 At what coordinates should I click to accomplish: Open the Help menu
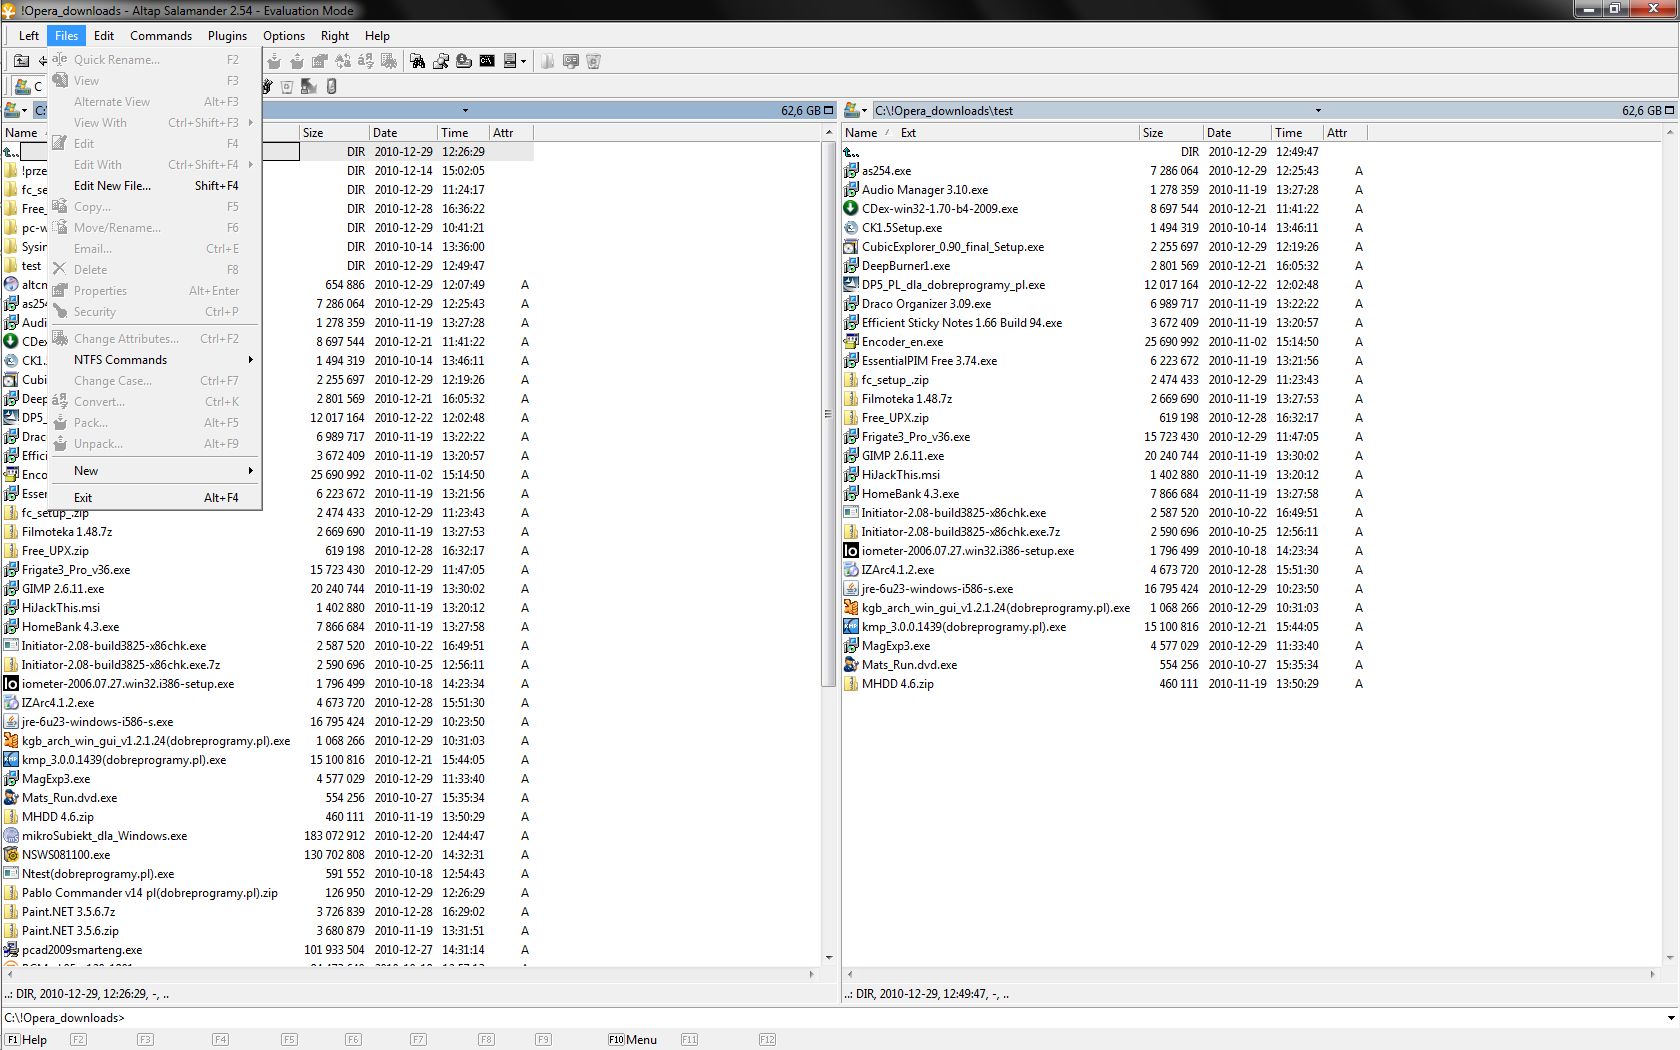[x=377, y=35]
